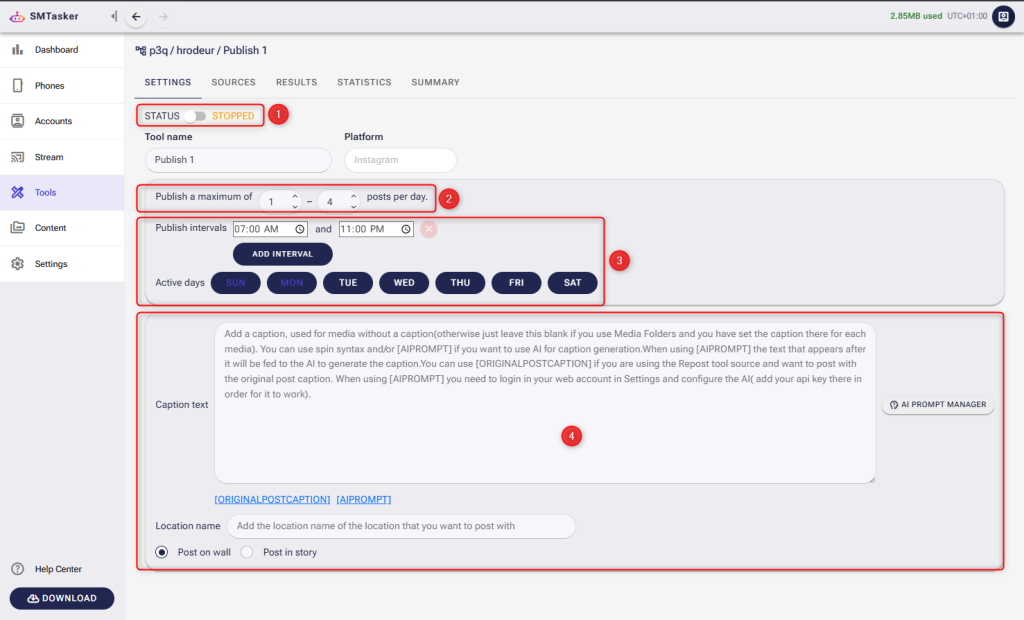Switch to the SOURCES tab

coord(233,82)
